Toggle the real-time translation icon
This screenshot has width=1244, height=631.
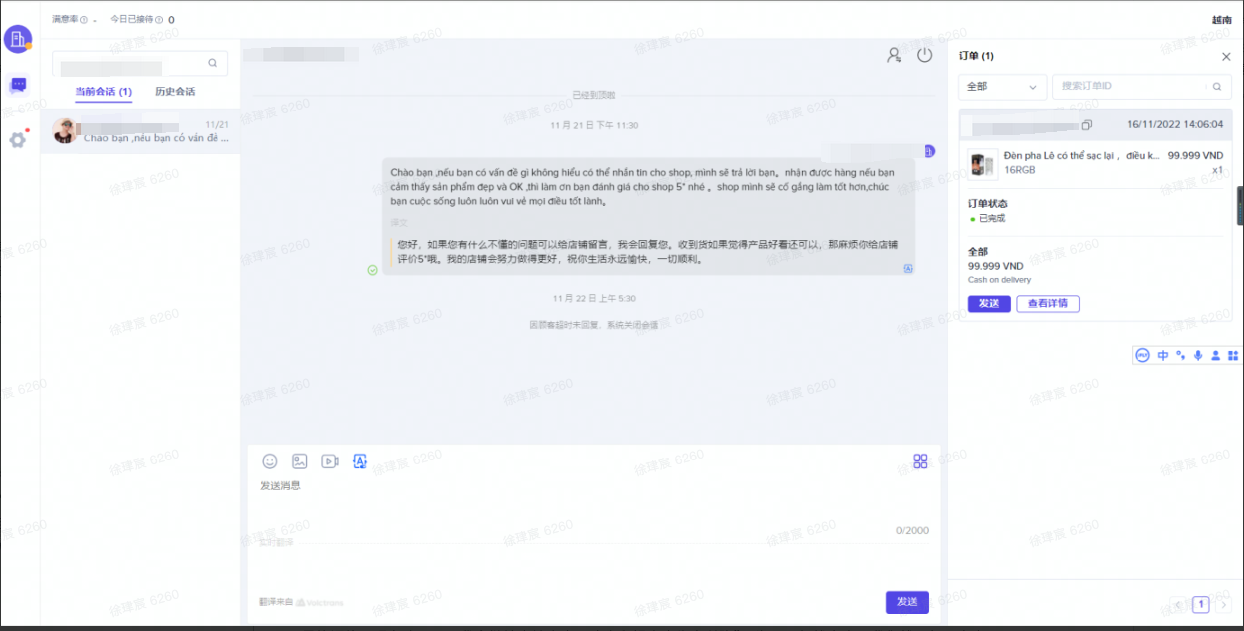[x=360, y=461]
